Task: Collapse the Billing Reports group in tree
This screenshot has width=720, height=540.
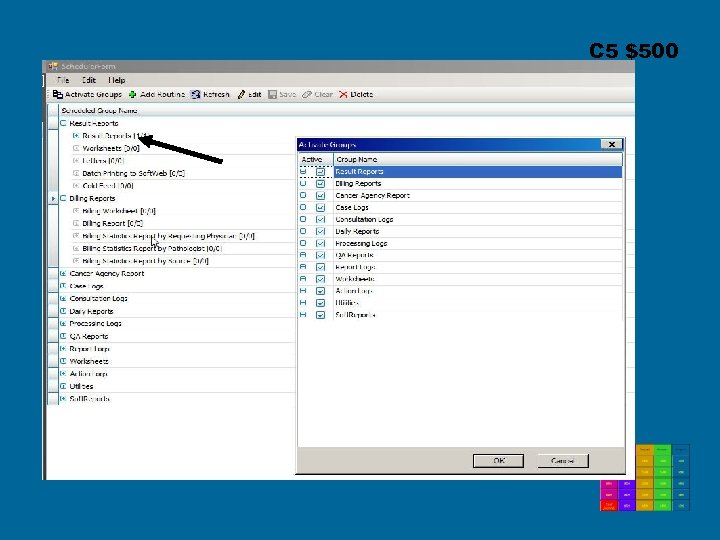Action: (x=63, y=198)
